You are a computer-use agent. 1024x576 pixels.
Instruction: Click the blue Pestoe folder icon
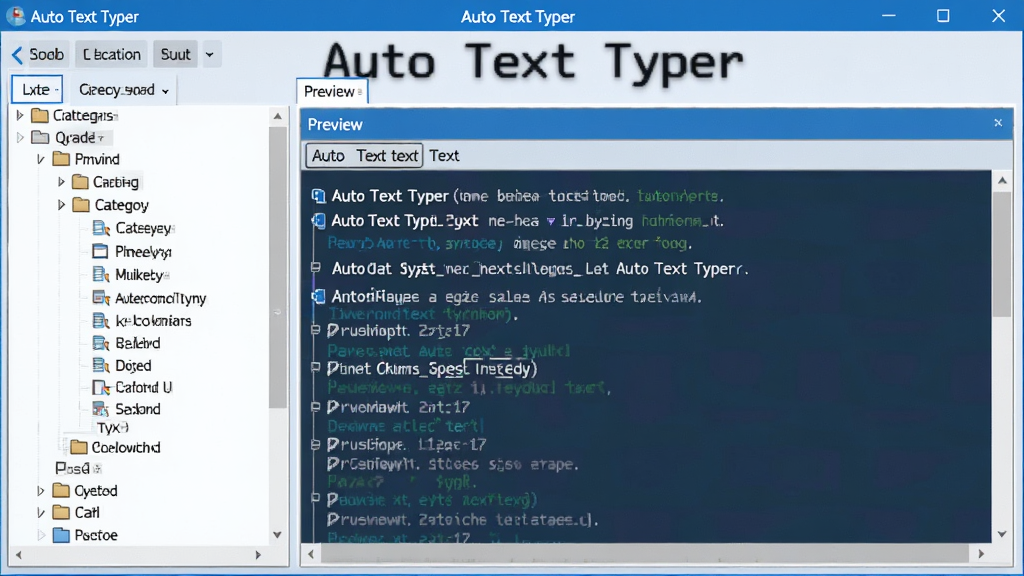click(61, 535)
